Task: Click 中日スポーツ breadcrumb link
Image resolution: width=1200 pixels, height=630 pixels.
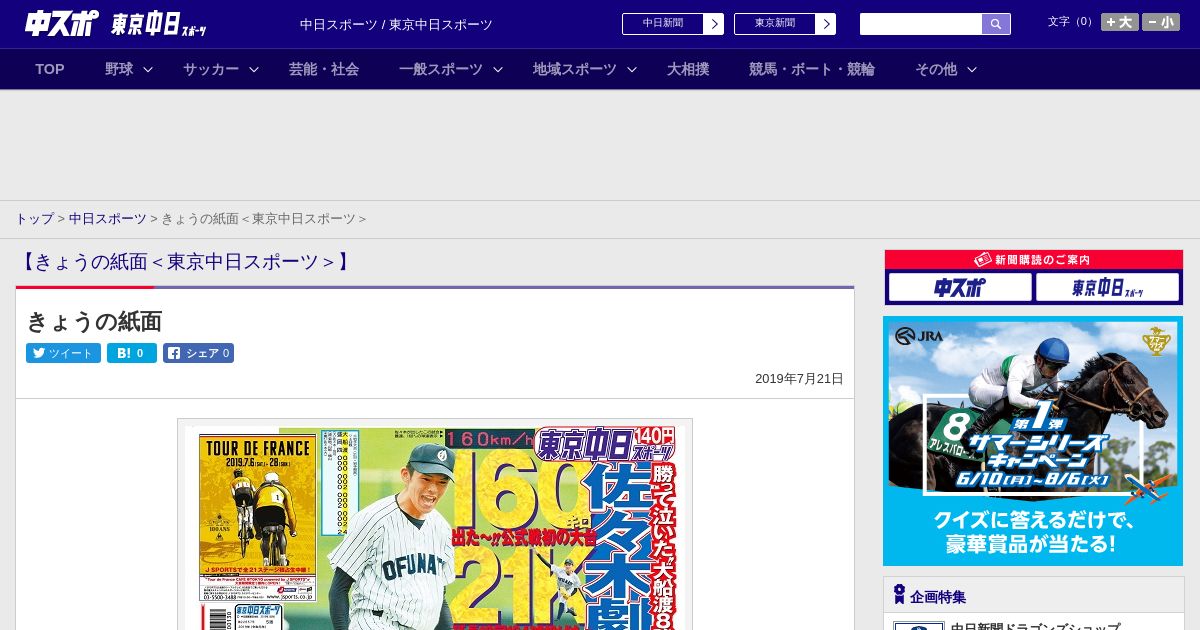Action: (x=108, y=218)
